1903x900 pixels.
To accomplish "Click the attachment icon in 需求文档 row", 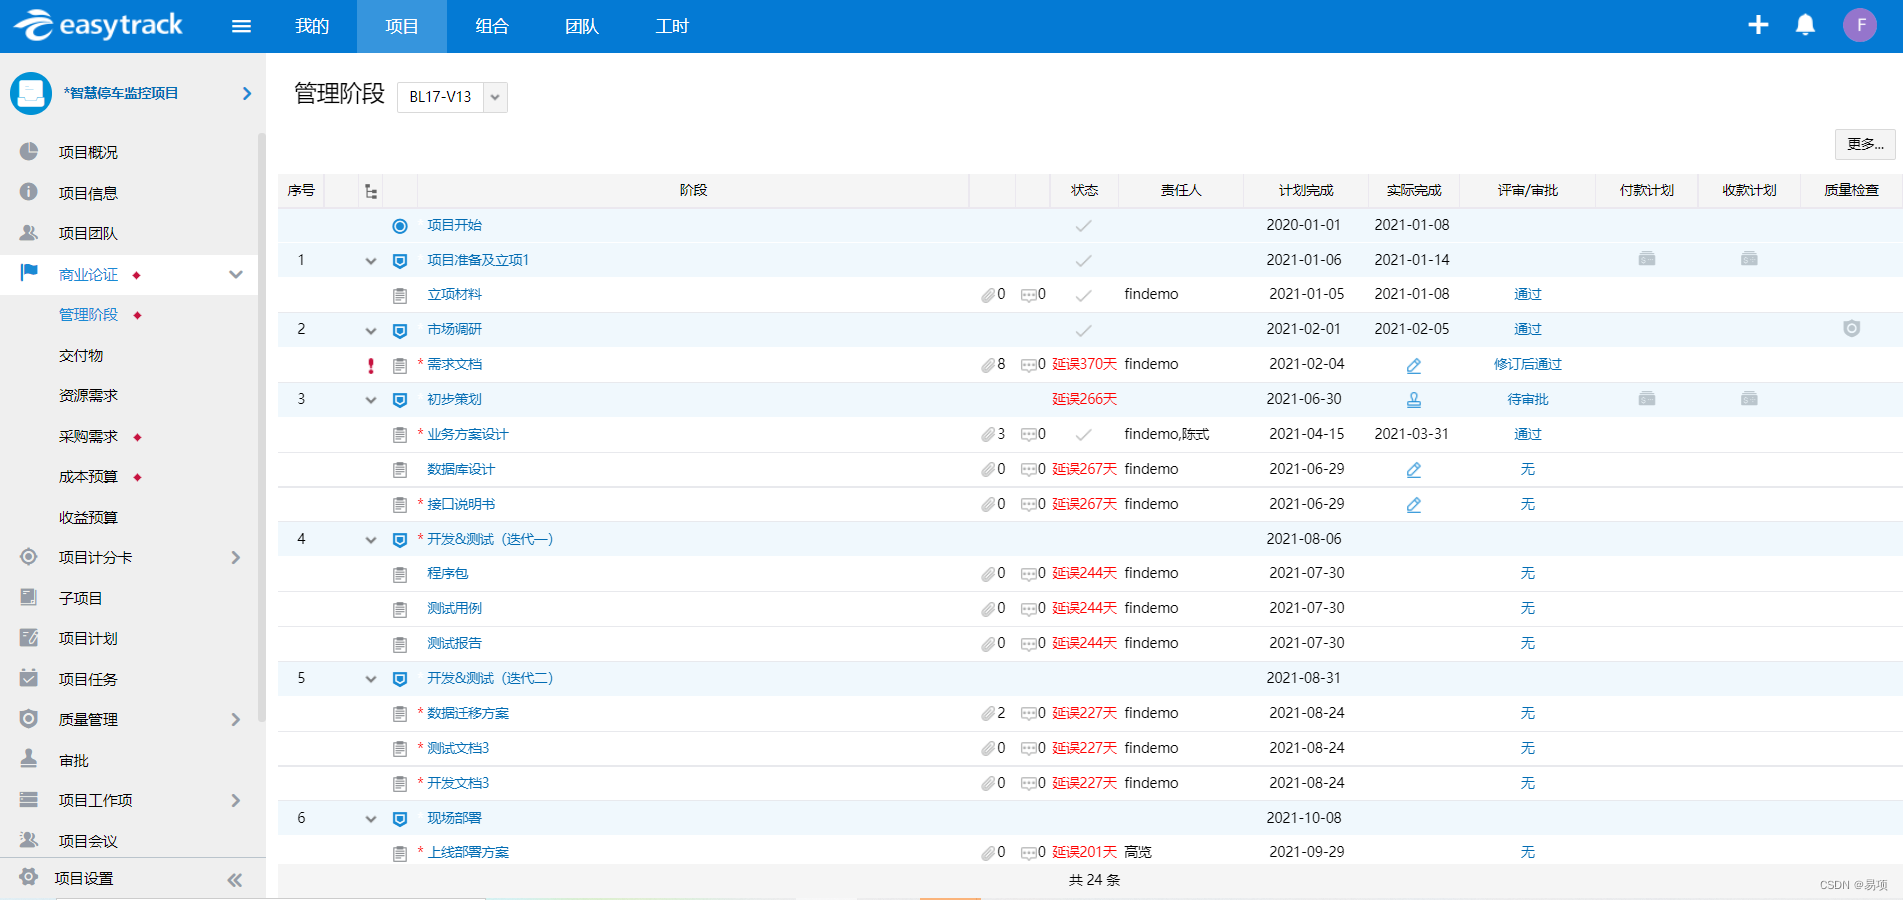I will (988, 365).
